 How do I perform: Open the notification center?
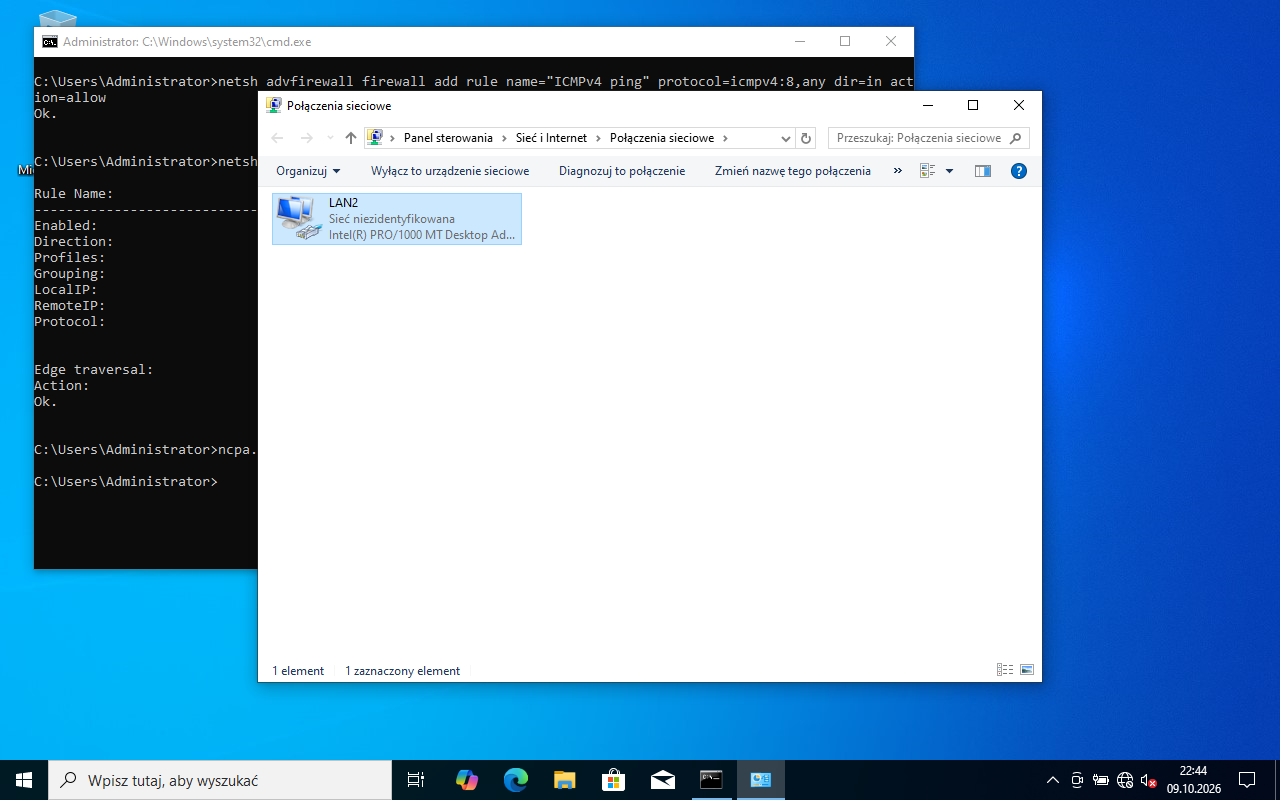1247,780
